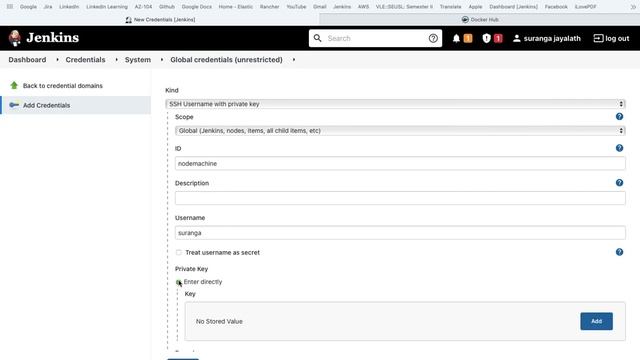The image size is (640, 360).
Task: Click the Docker Hub tab favicon
Action: 465,19
